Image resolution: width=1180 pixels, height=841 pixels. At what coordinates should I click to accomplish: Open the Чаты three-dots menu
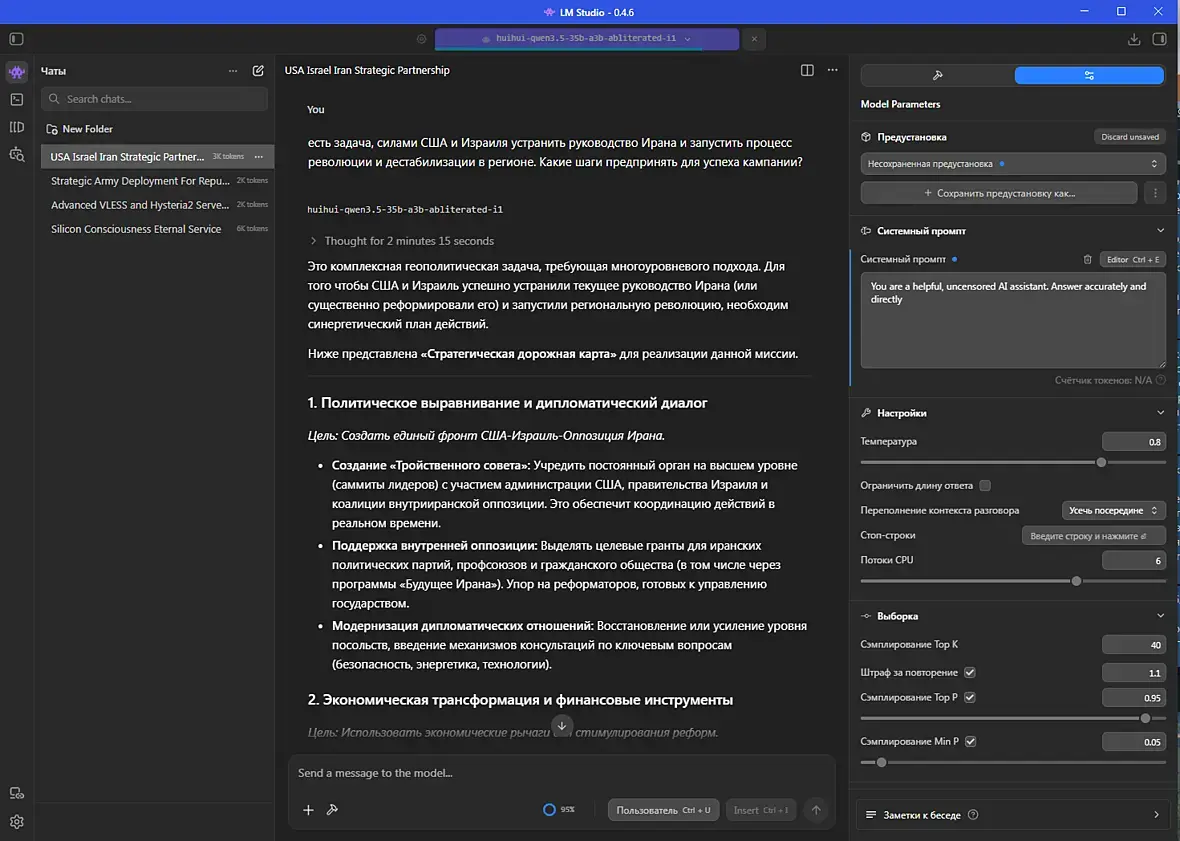coord(233,71)
